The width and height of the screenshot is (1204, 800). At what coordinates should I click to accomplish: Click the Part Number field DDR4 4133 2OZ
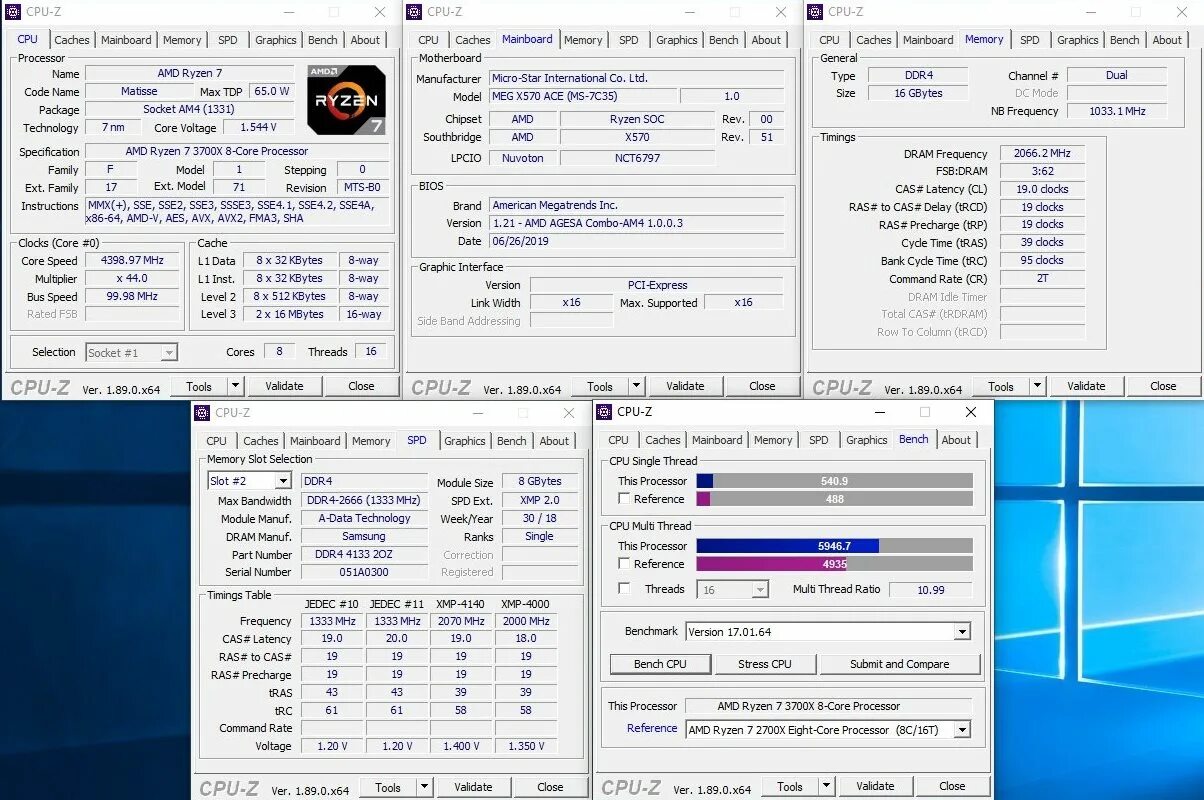pos(364,555)
